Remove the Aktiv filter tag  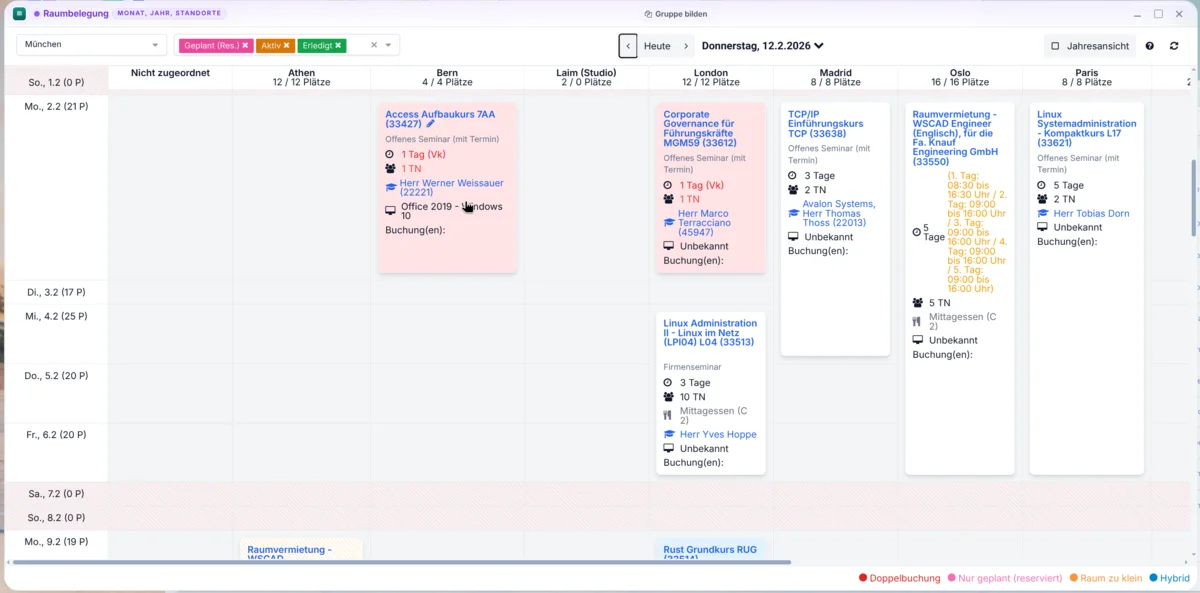click(286, 45)
